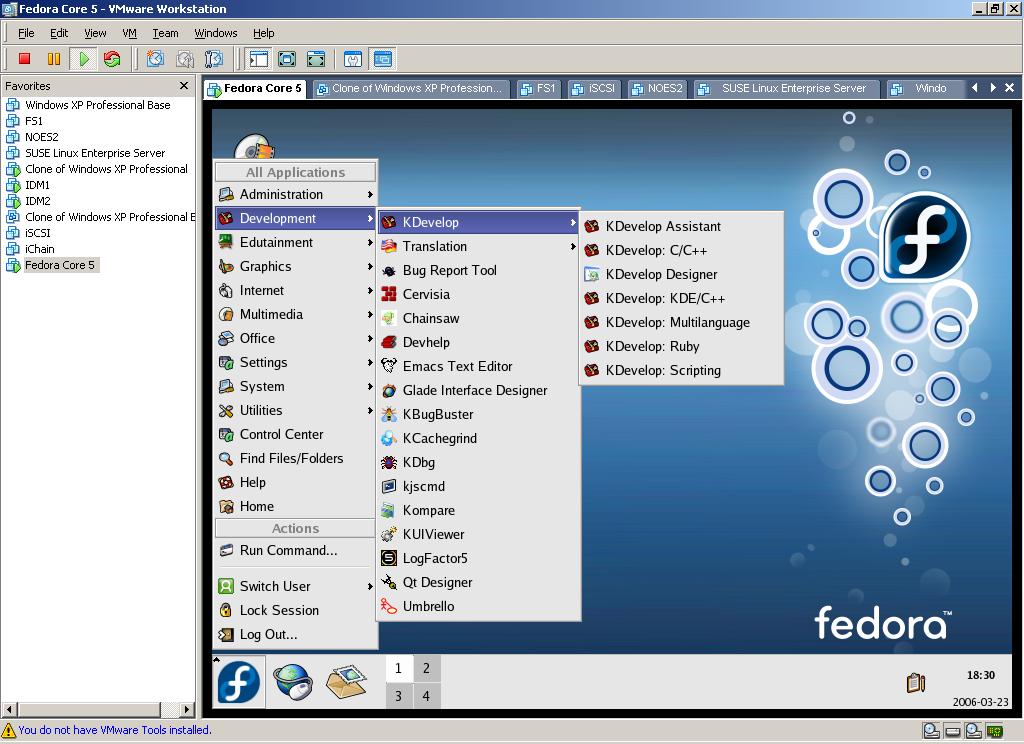Click the Console view toolbar icon
The height and width of the screenshot is (744, 1024).
click(x=383, y=59)
